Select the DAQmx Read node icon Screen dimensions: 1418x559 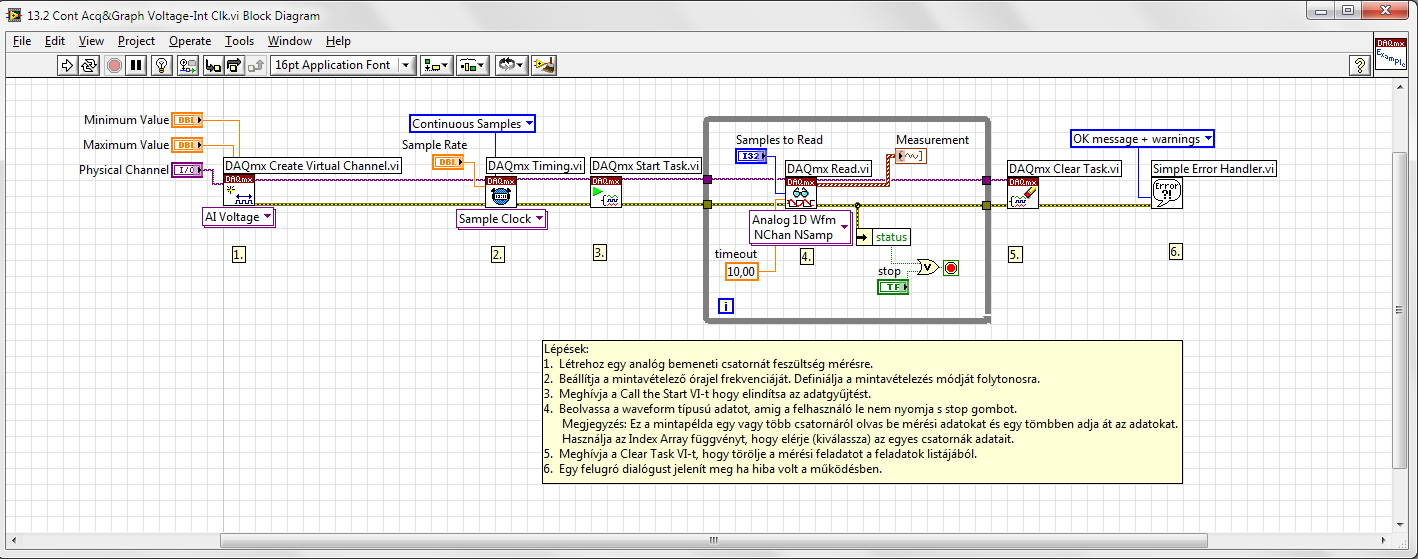click(800, 193)
